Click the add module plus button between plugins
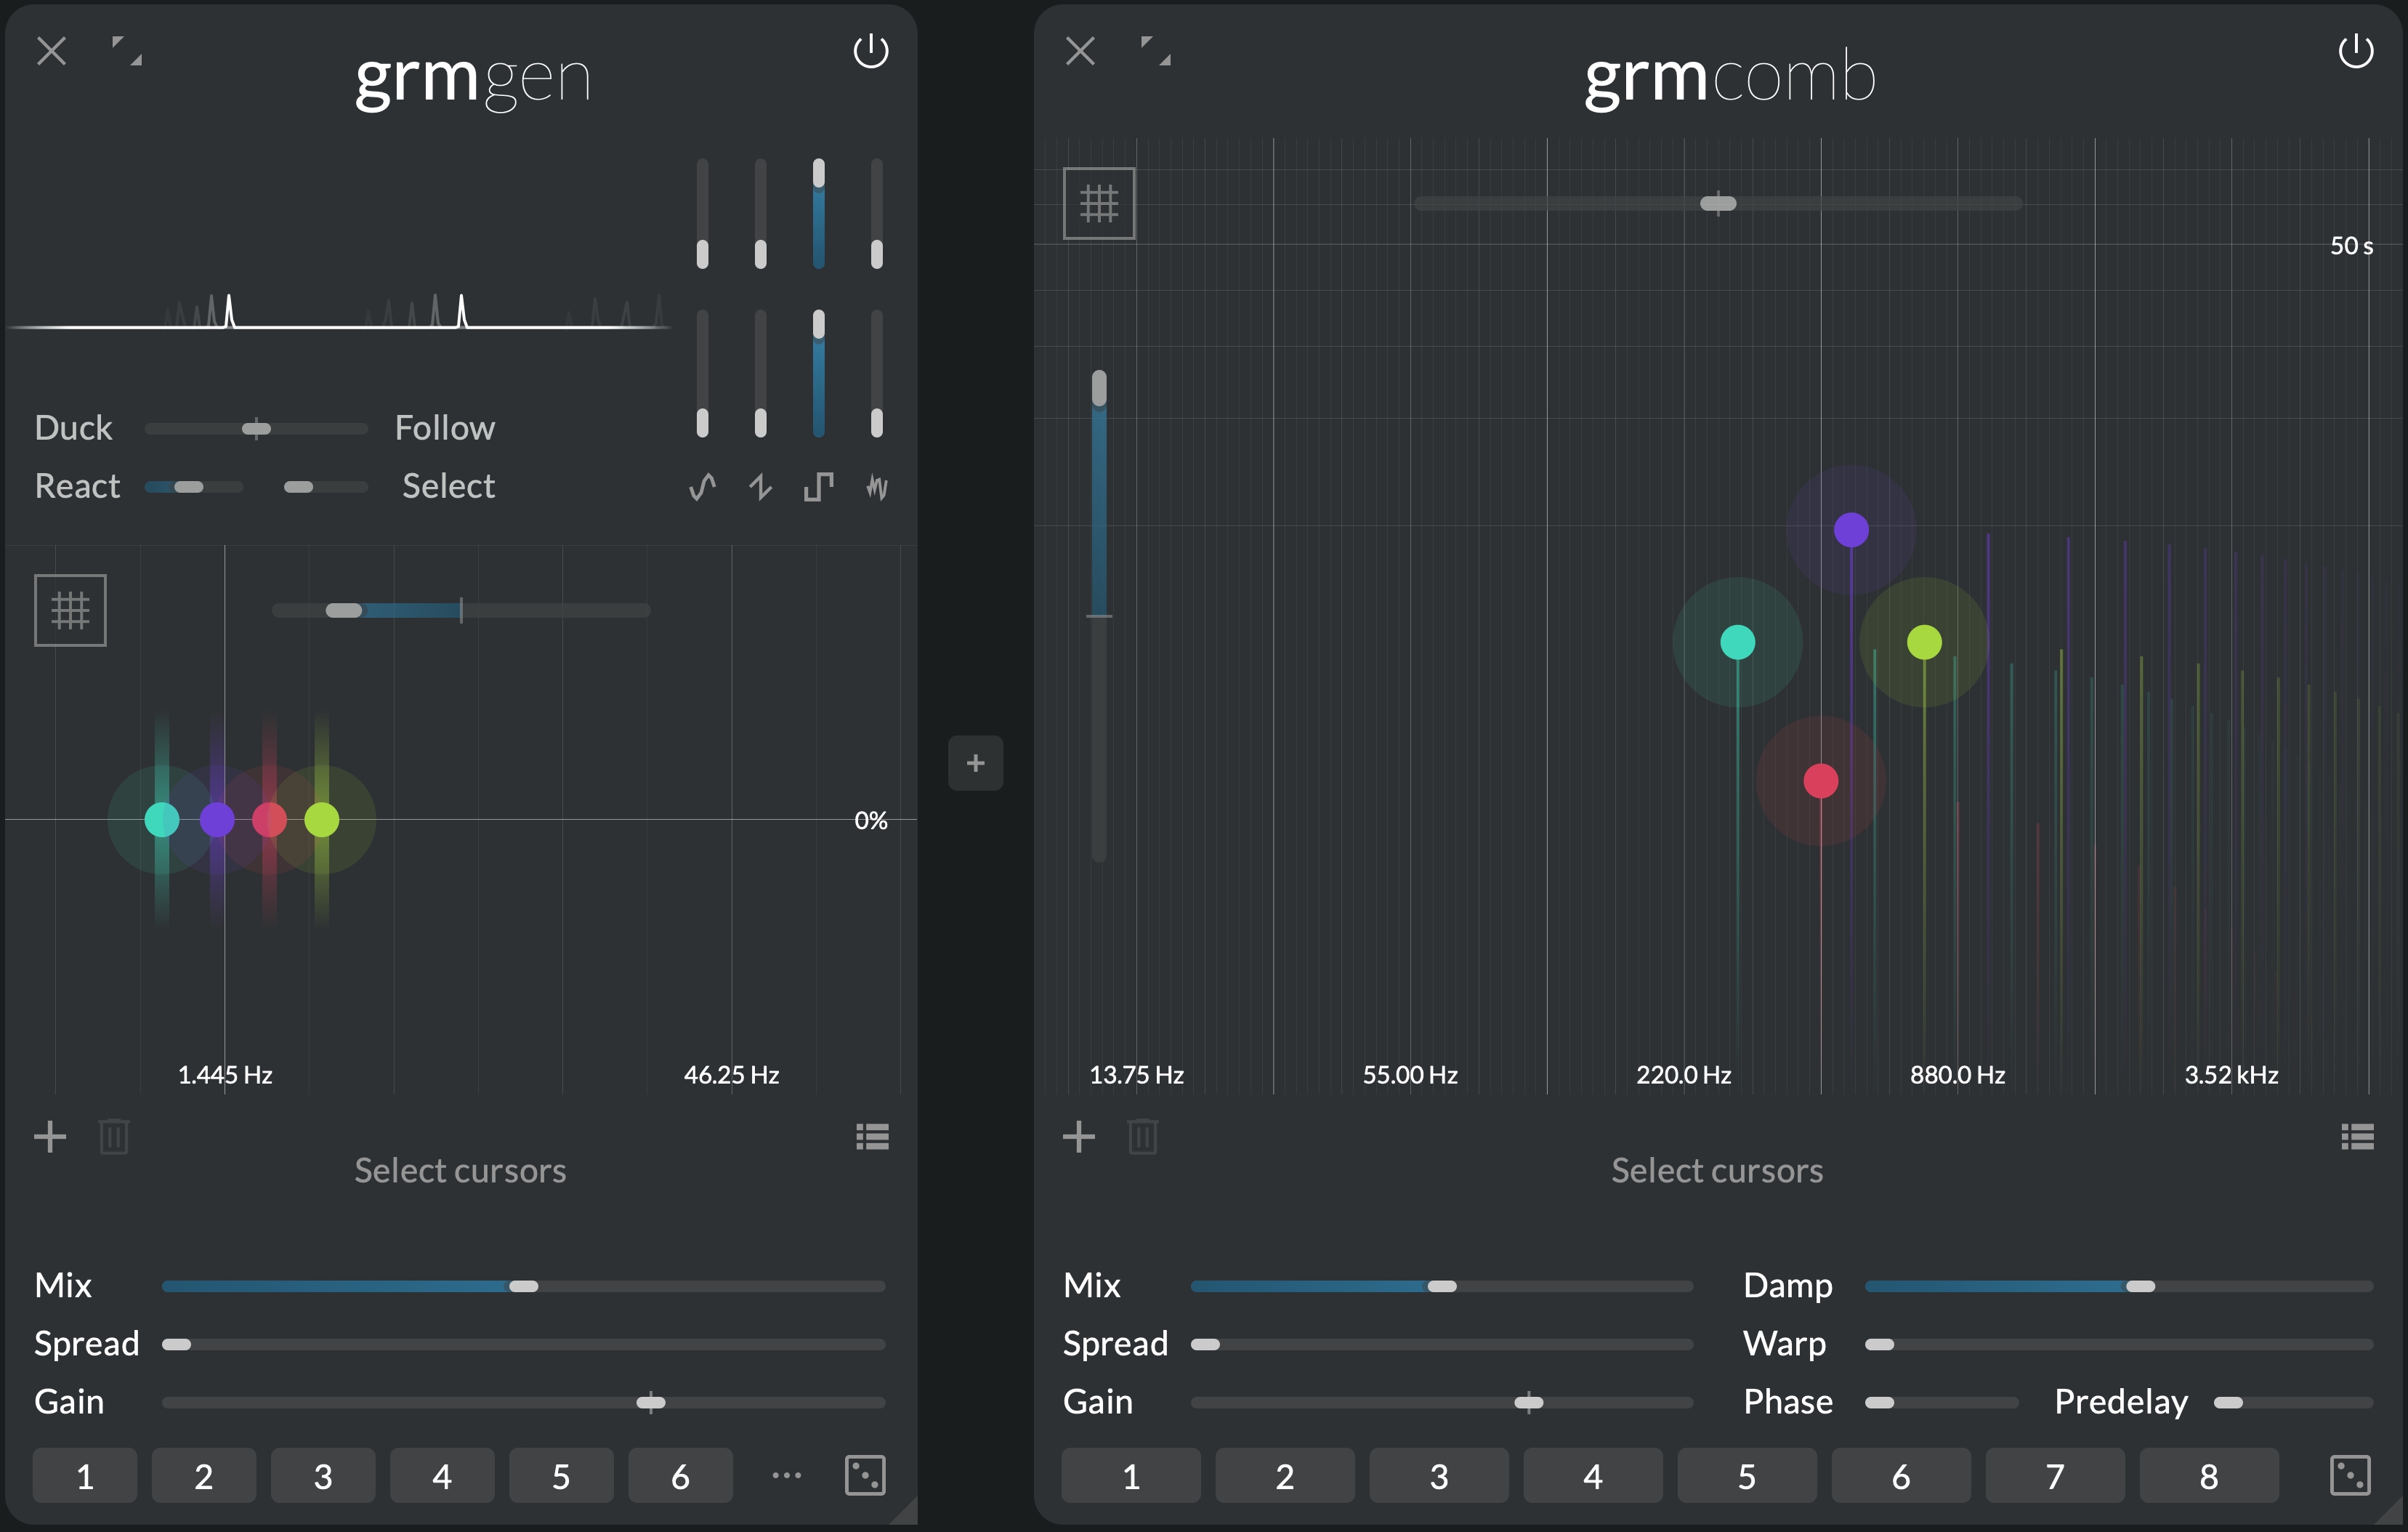This screenshot has height=1532, width=2408. pyautogui.click(x=975, y=763)
